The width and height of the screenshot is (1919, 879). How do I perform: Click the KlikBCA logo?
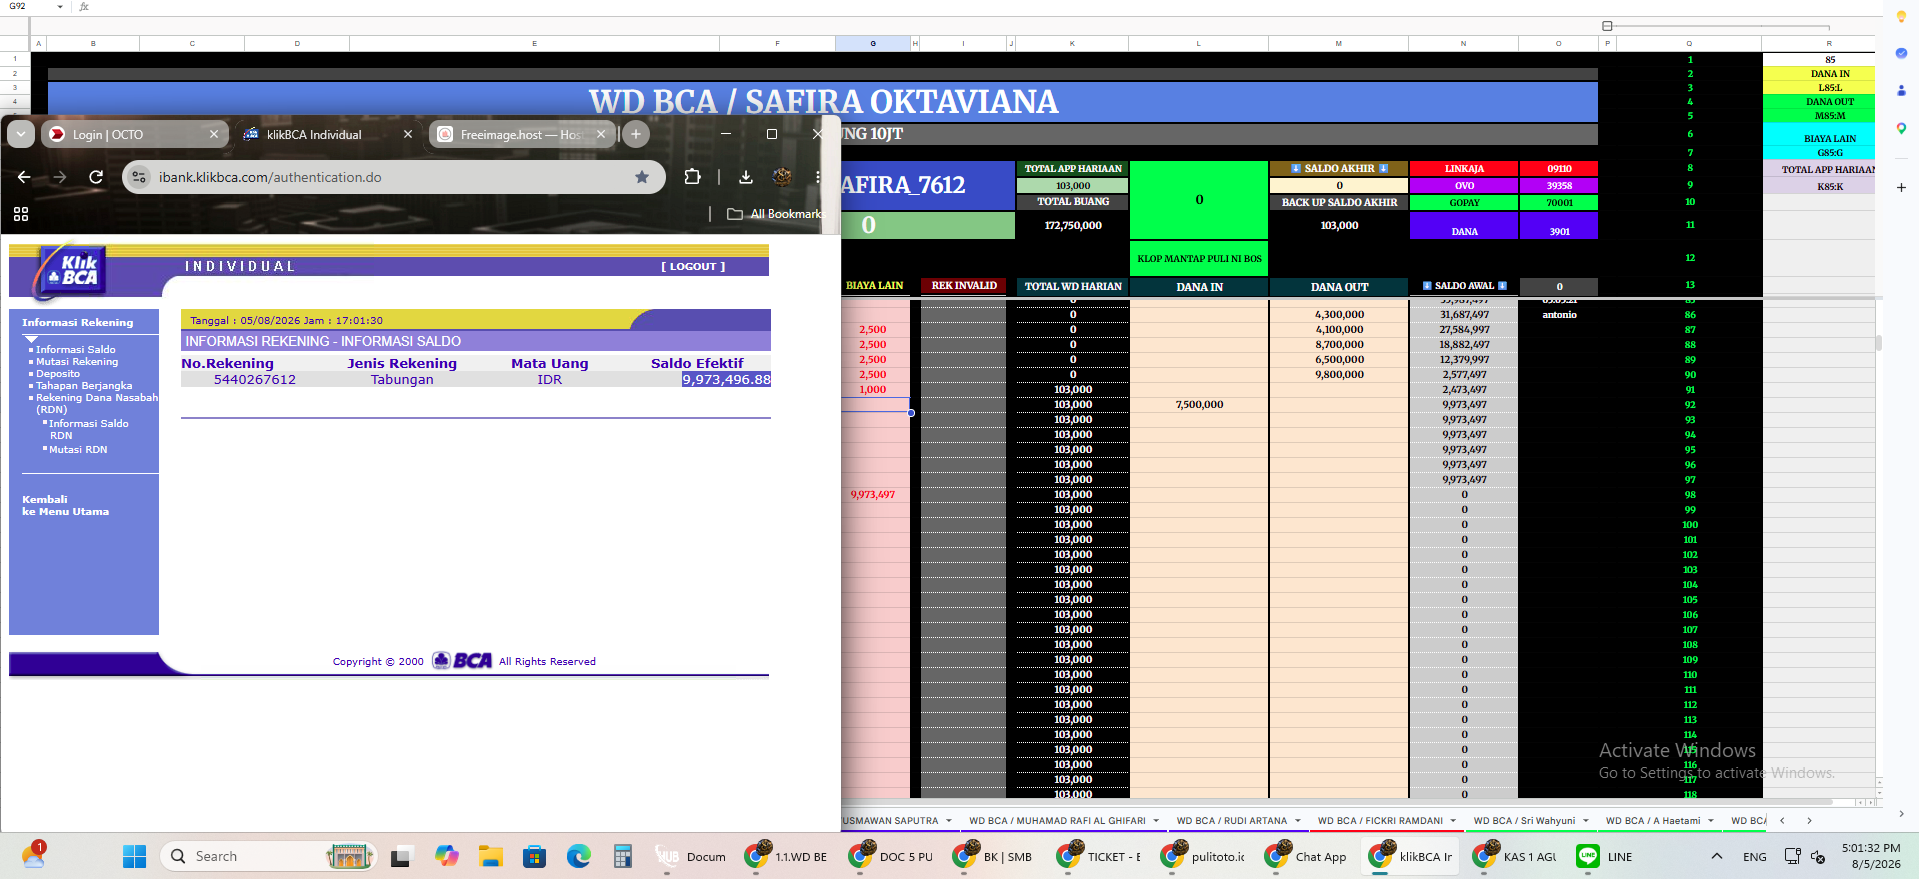(x=71, y=271)
